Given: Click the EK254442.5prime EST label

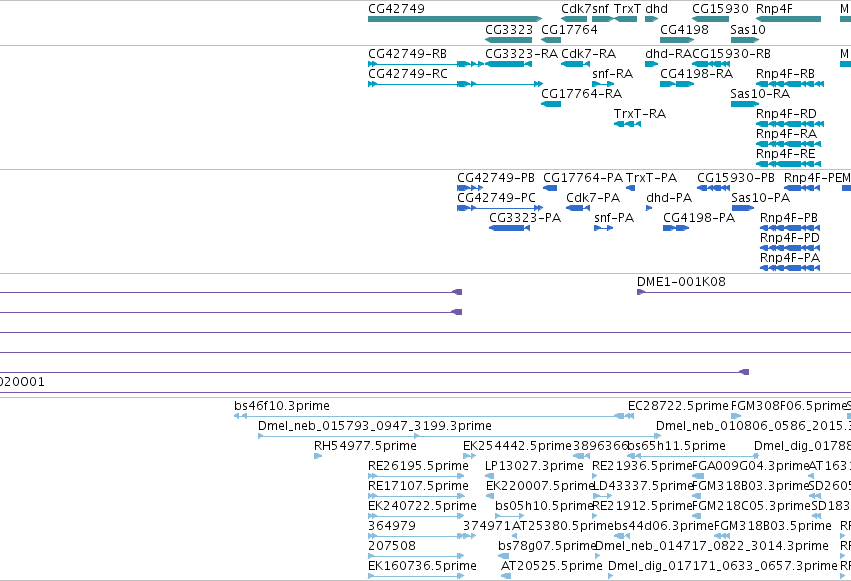Looking at the screenshot, I should click(518, 446).
